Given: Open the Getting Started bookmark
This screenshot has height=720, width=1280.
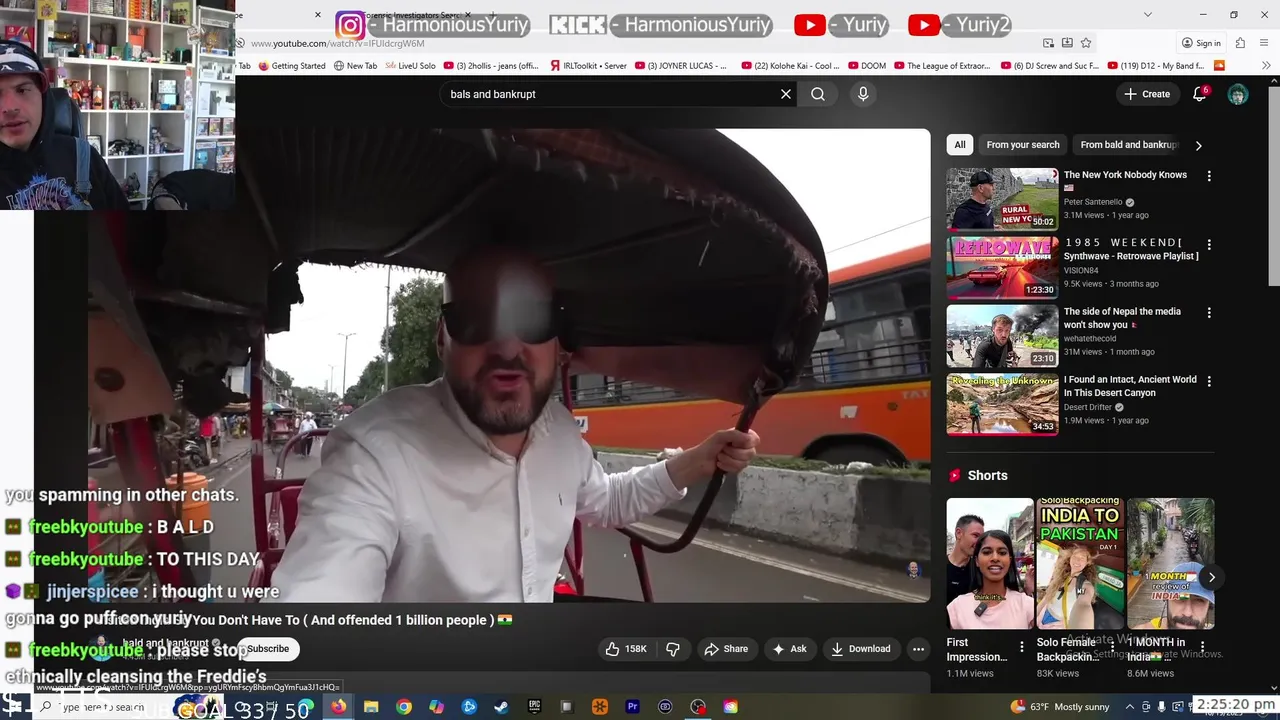Looking at the screenshot, I should [292, 66].
